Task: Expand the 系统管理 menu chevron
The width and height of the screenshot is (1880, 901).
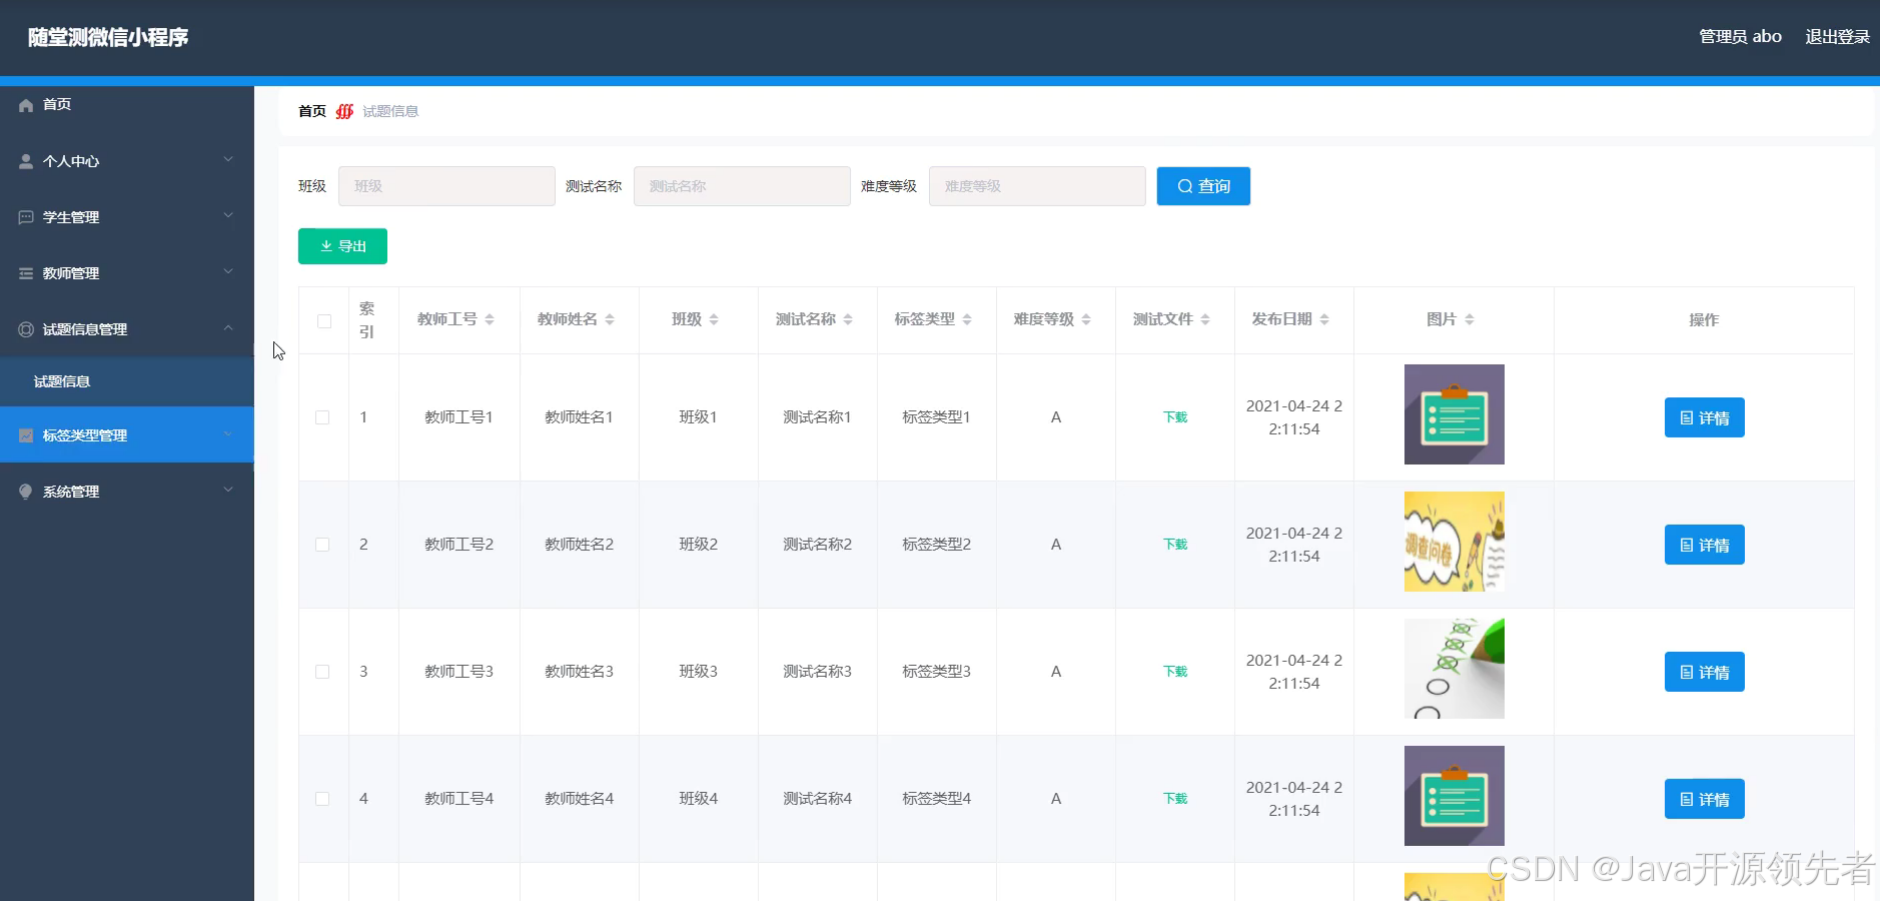Action: (228, 490)
